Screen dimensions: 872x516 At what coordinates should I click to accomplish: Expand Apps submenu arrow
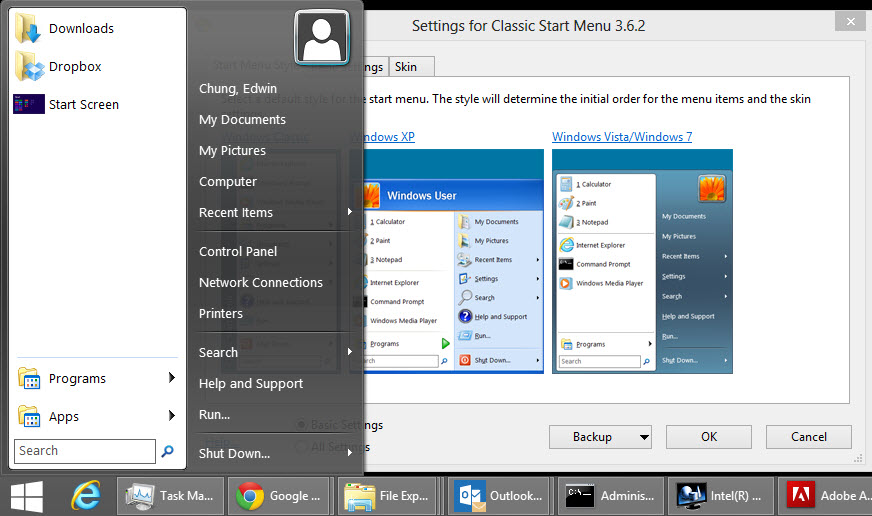tap(172, 415)
